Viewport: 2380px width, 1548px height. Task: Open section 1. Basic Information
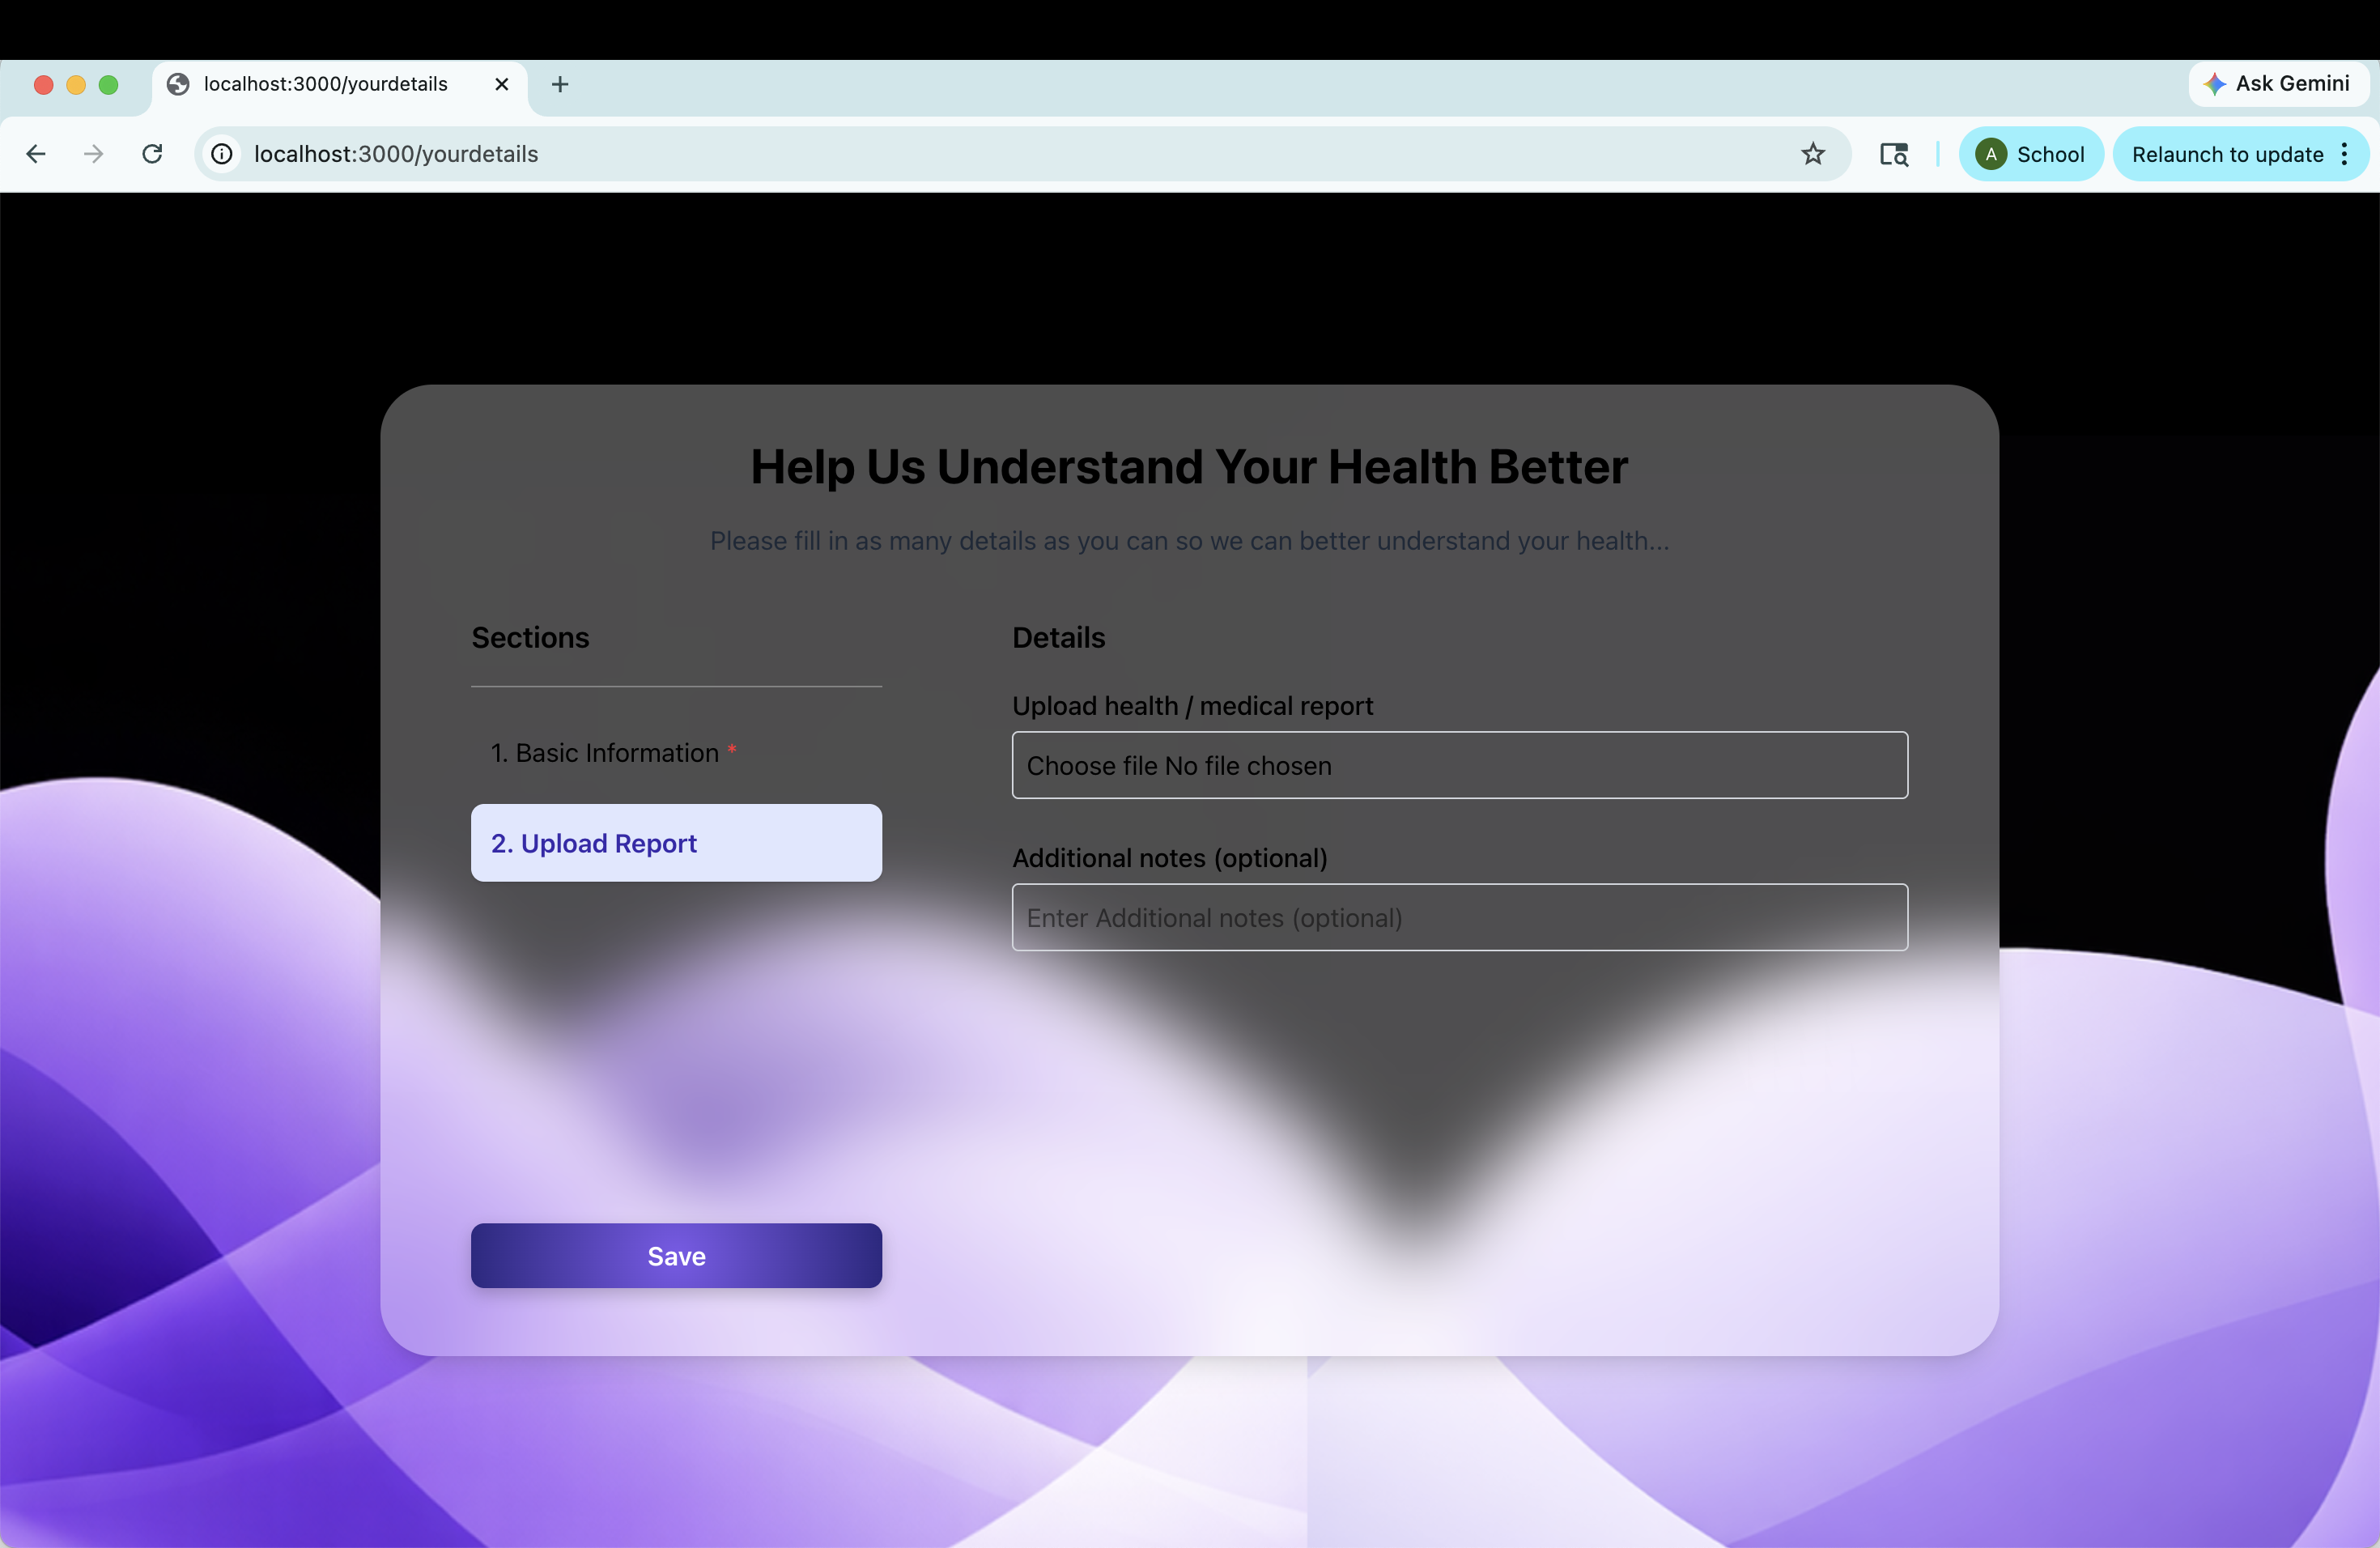pos(676,753)
